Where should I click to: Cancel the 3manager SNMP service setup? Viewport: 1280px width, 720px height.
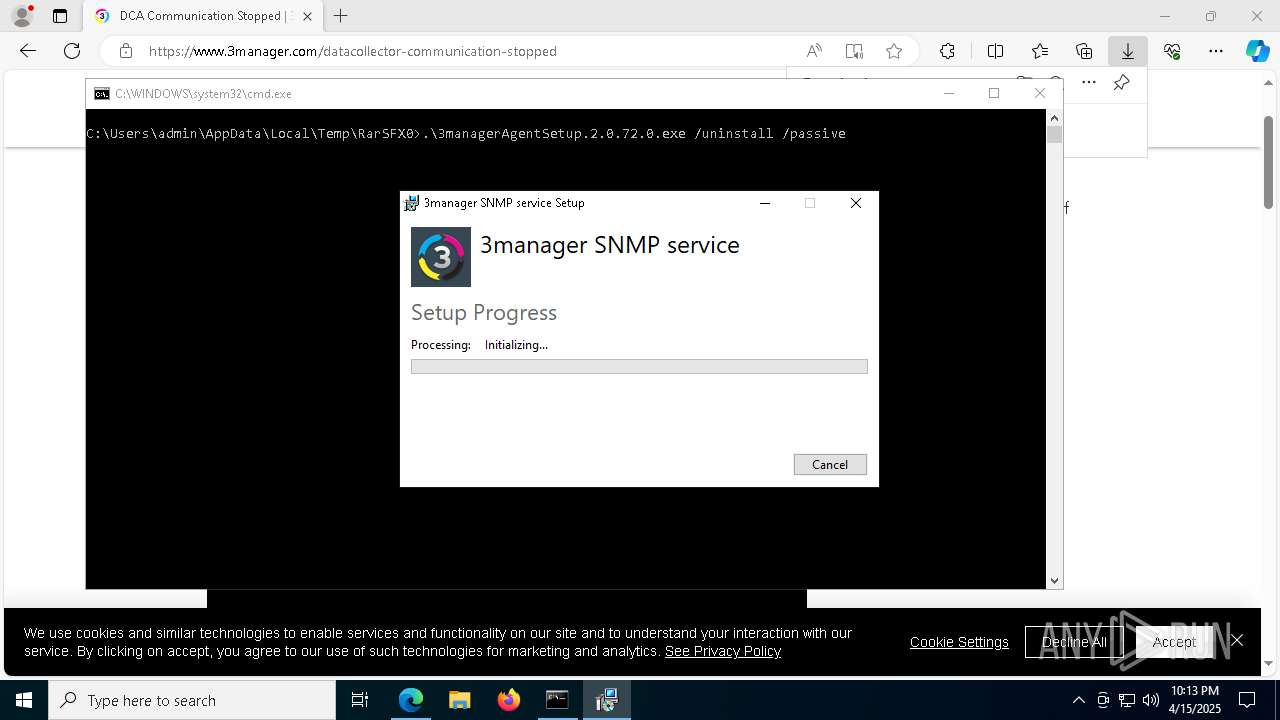pos(830,464)
